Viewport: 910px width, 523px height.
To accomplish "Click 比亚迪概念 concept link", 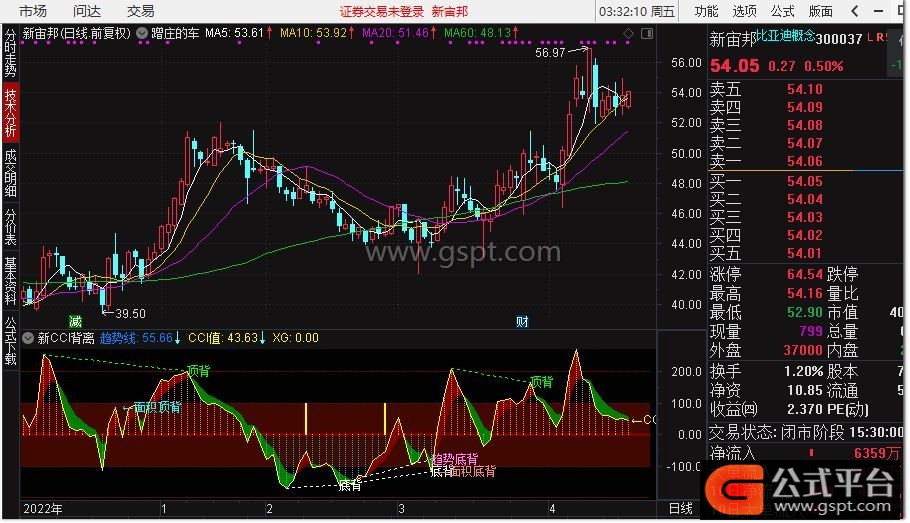I will tap(785, 36).
